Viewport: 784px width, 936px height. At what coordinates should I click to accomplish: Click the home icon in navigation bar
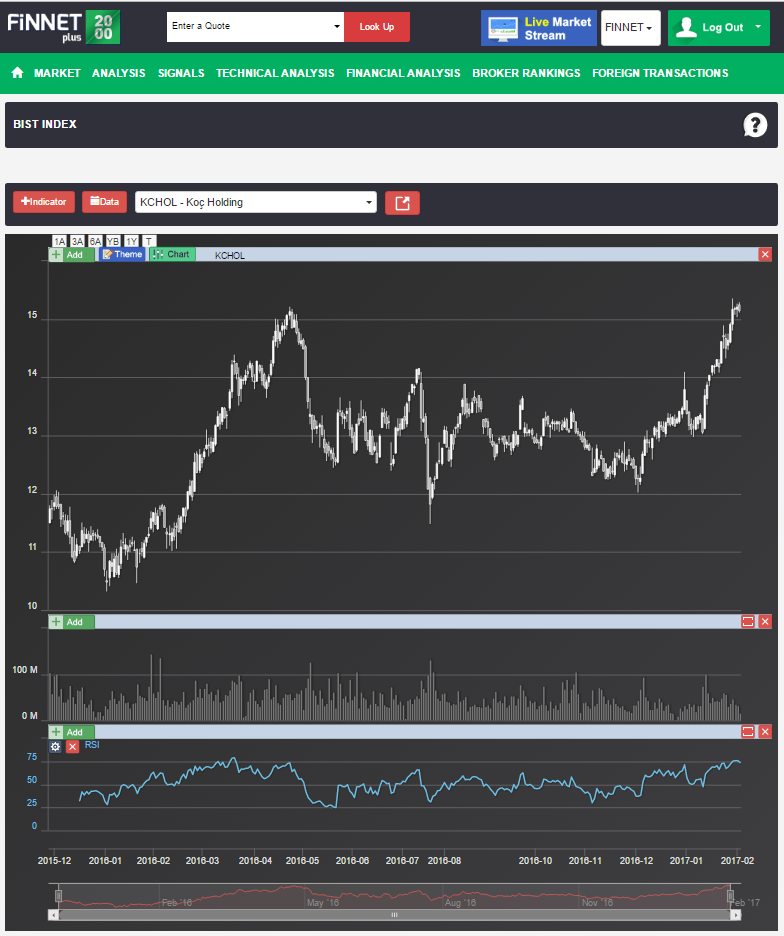coord(17,73)
